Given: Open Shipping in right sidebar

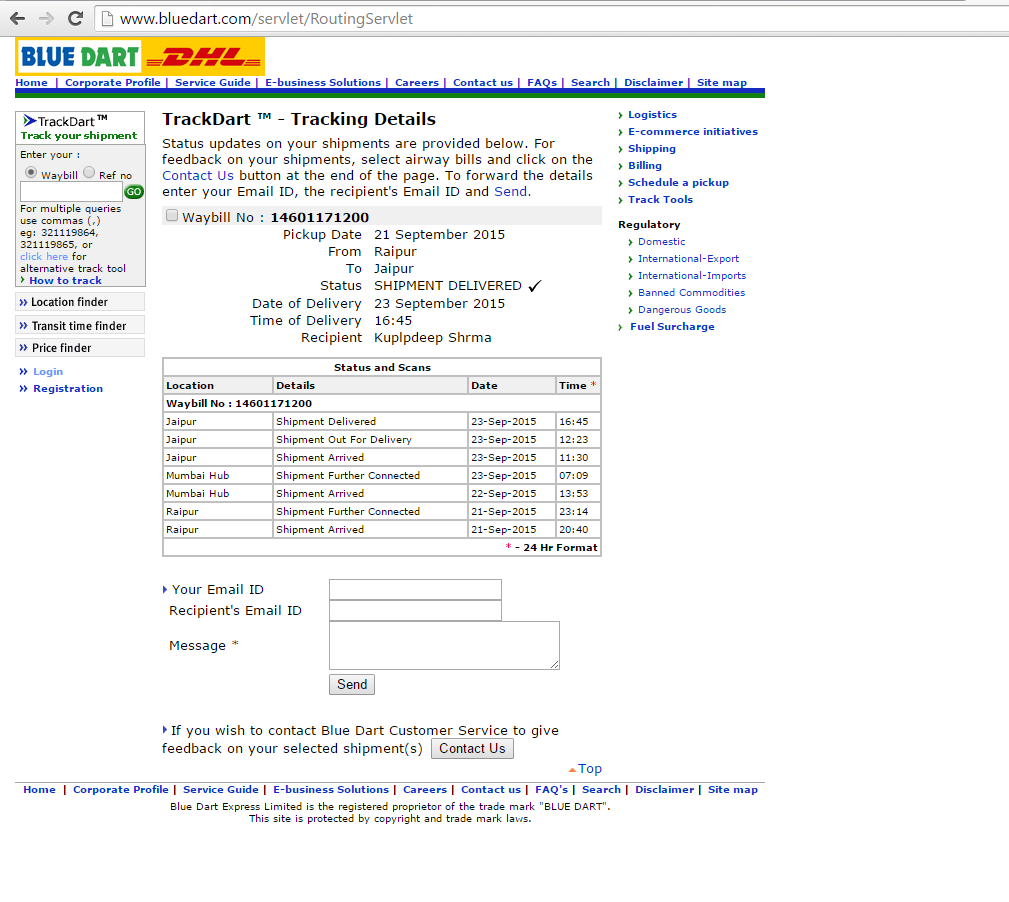Looking at the screenshot, I should pos(652,149).
